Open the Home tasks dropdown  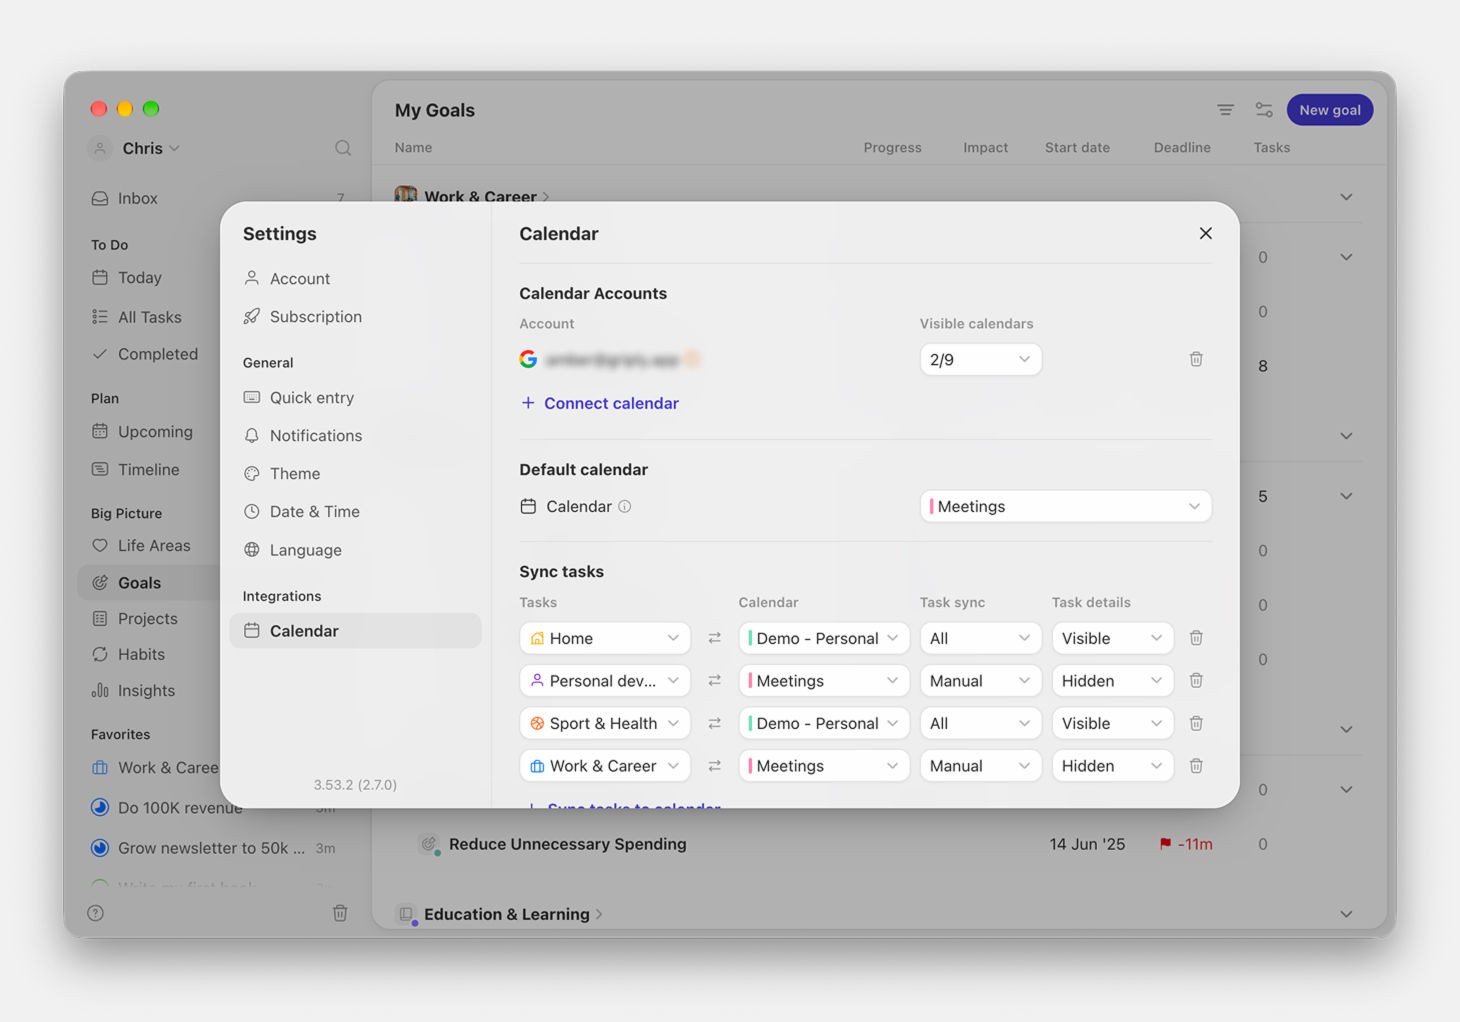605,638
